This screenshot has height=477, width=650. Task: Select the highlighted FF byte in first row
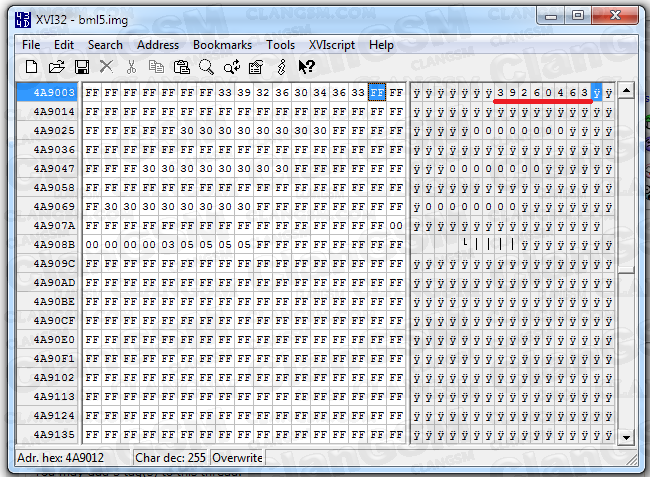point(377,92)
